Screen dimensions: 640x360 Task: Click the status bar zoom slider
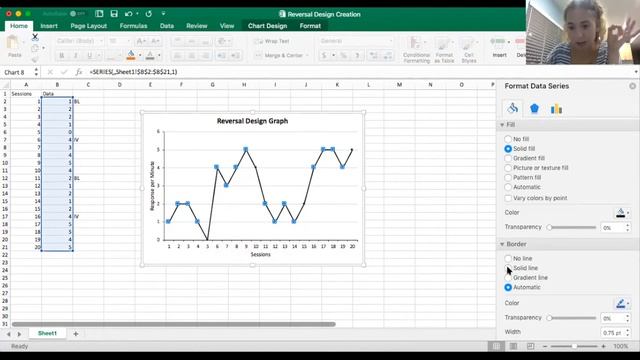[574, 346]
